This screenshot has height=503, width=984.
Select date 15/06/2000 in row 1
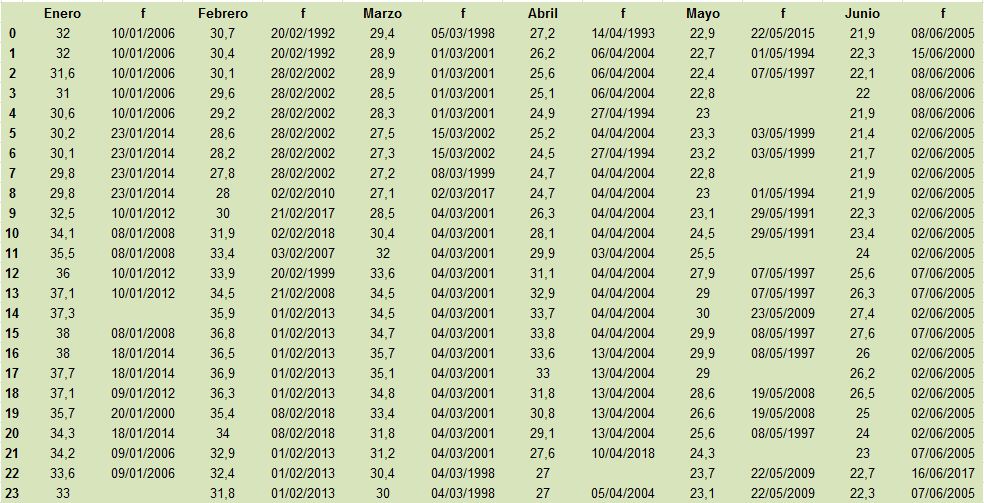pos(943,53)
